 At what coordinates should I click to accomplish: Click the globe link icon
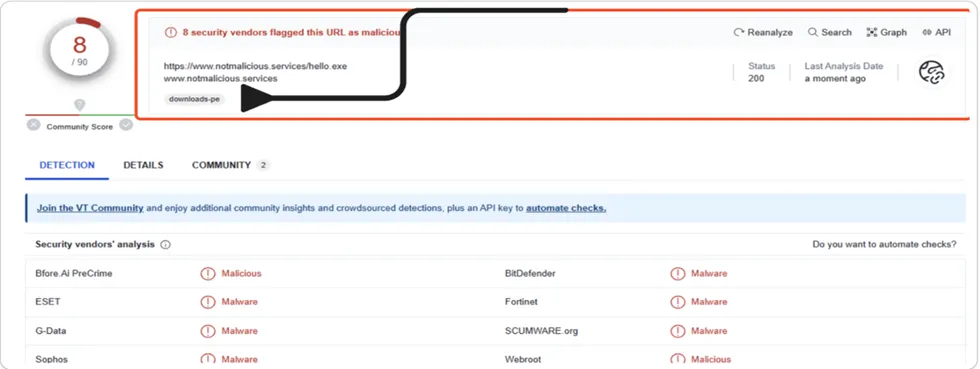[931, 73]
